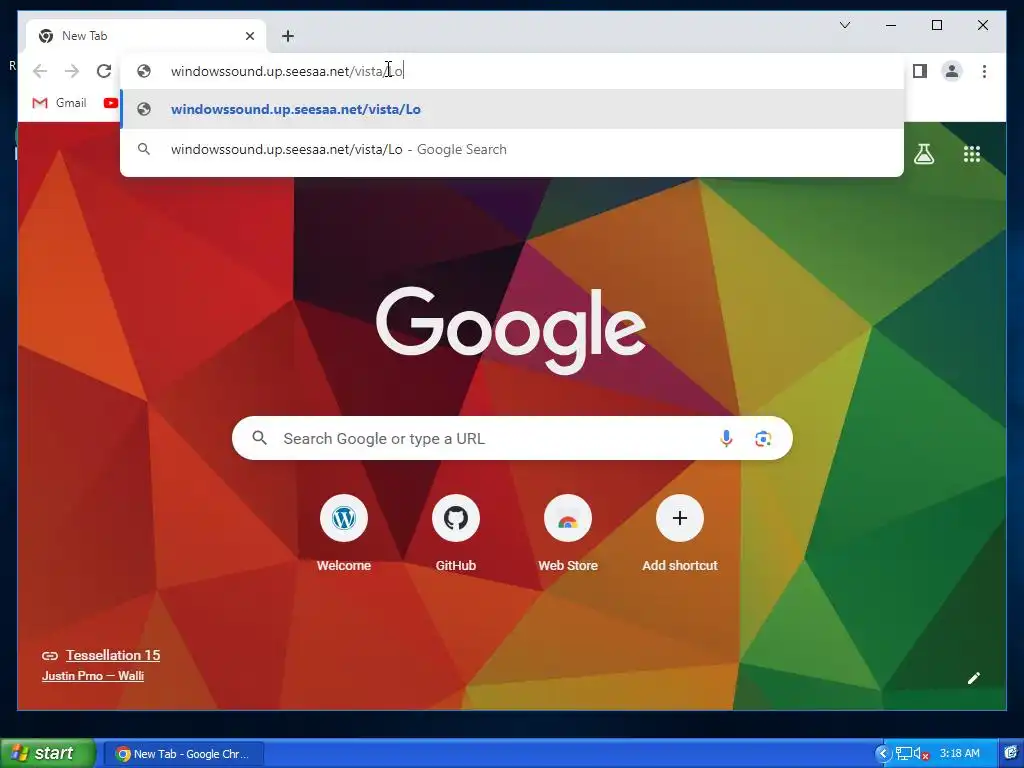Open the Tessellation 15 theme link
The height and width of the screenshot is (768, 1024).
(112, 655)
